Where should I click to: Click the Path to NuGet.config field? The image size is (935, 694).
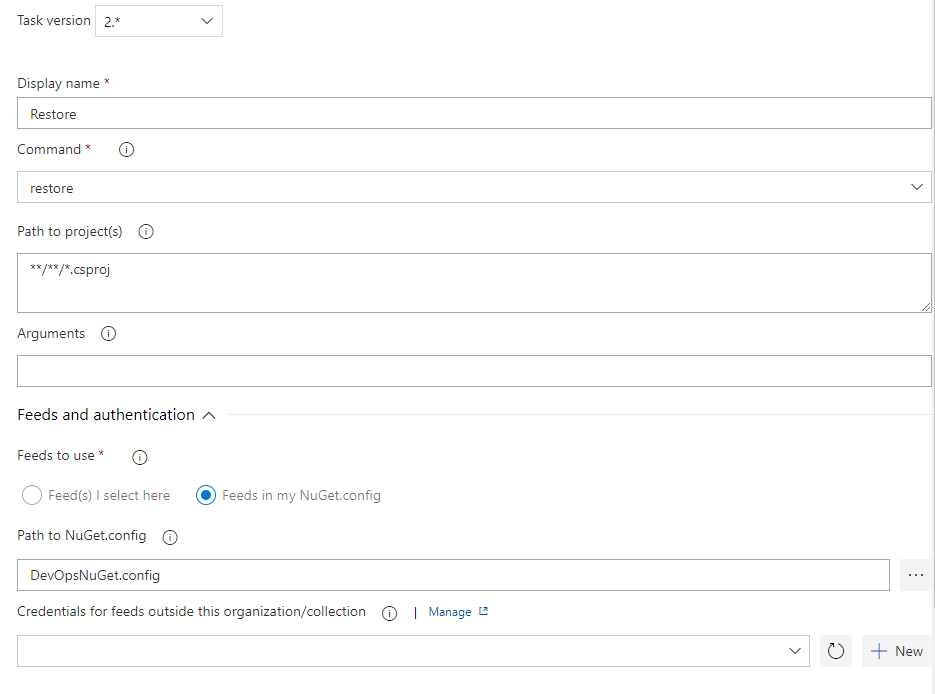click(453, 575)
